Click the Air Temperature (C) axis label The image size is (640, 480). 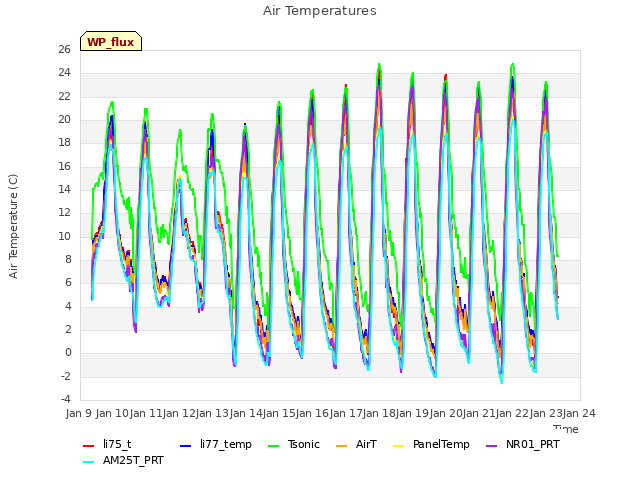13,227
